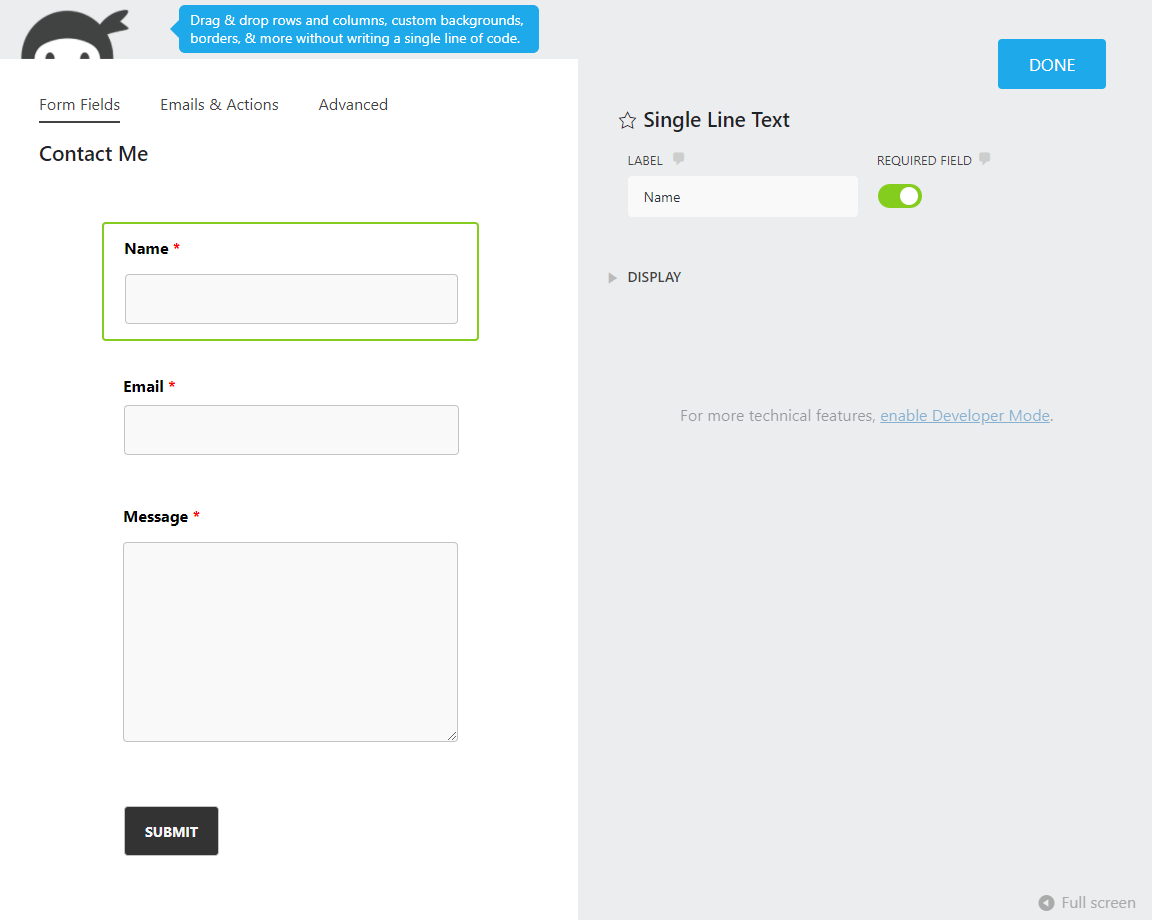This screenshot has width=1152, height=920.
Task: Switch to the Emails & Actions tab
Action: point(219,104)
